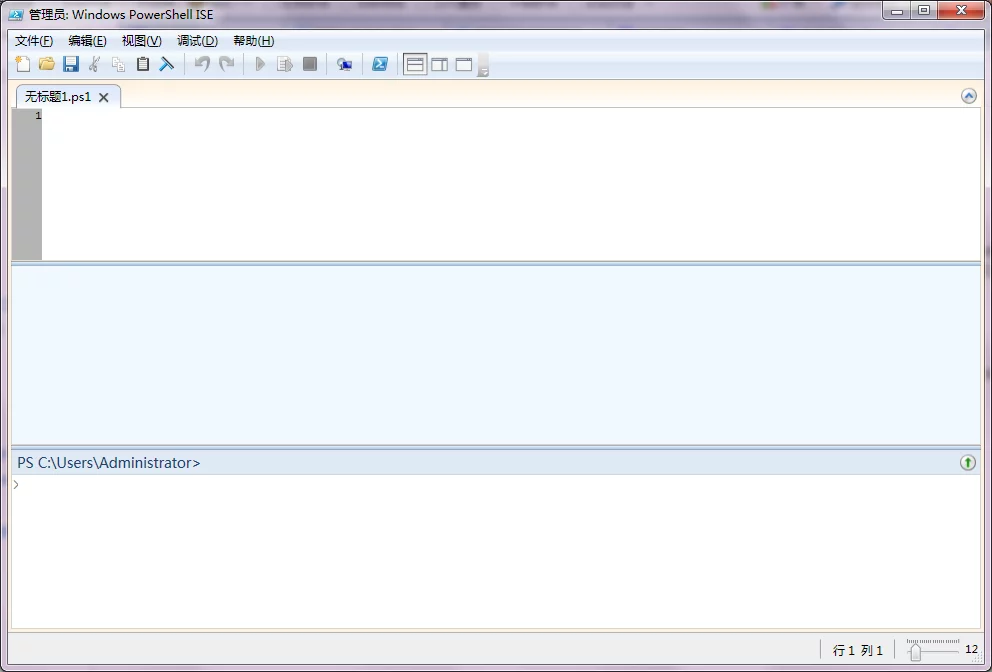Paste from clipboard using the Paste icon

click(x=143, y=64)
